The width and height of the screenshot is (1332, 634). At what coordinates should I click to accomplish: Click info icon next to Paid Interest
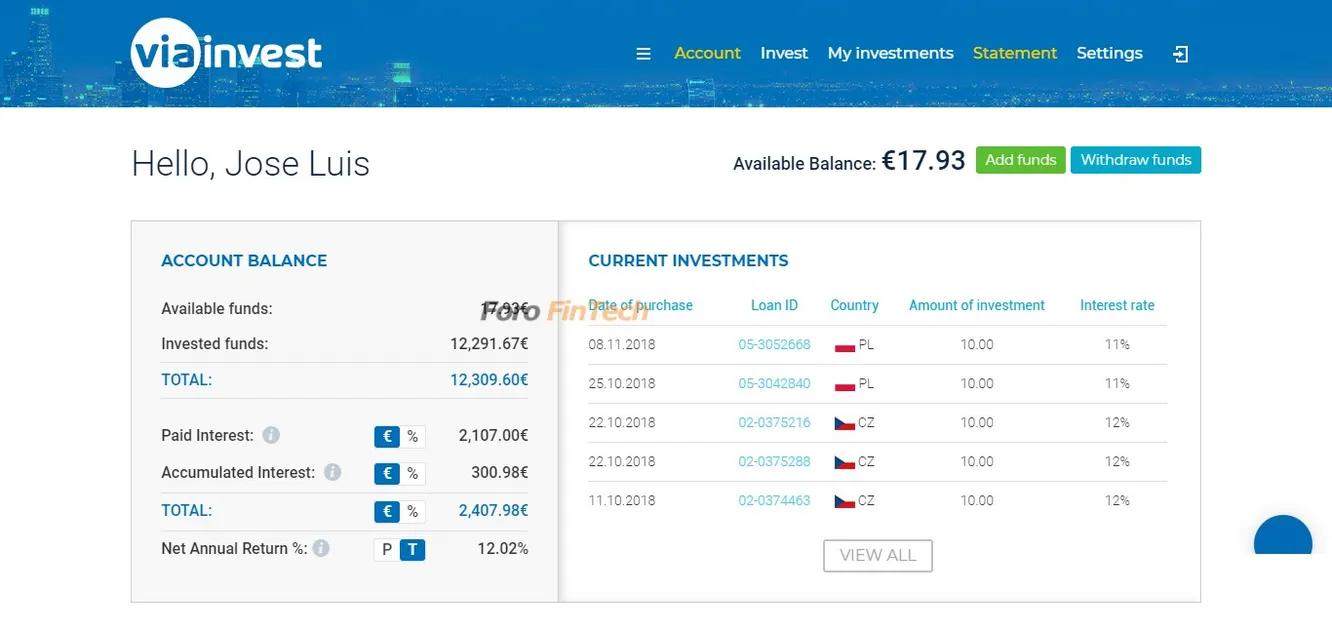tap(271, 435)
